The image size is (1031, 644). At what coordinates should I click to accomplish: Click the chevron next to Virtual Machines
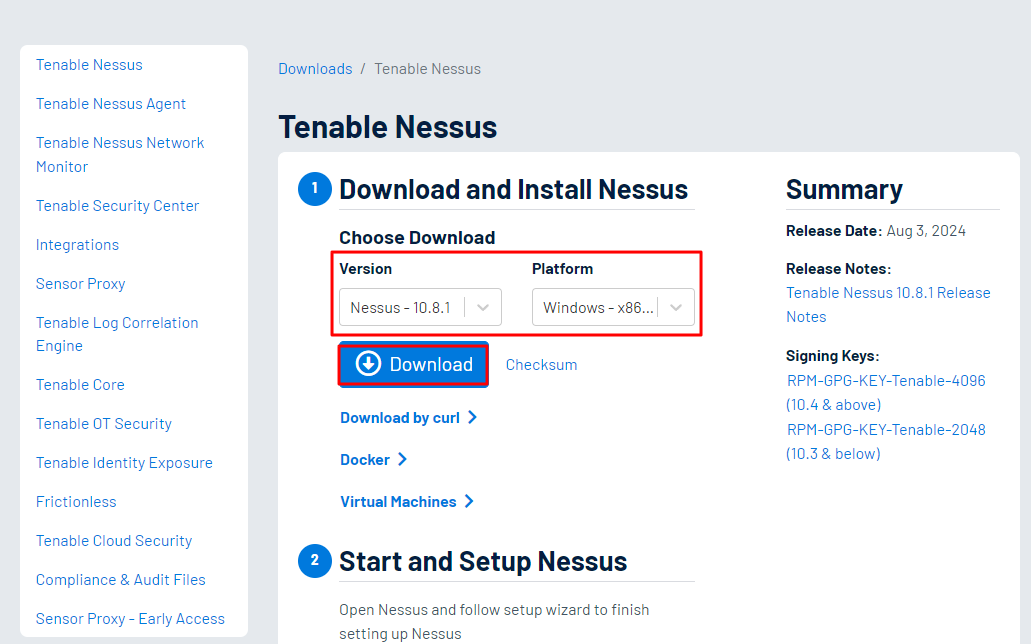tap(469, 502)
